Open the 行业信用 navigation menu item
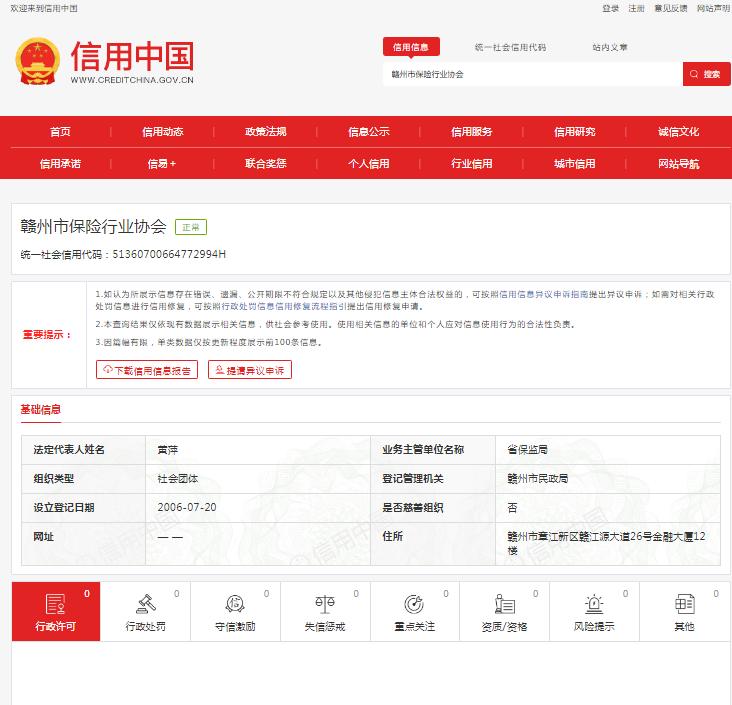732x705 pixels. [472, 163]
